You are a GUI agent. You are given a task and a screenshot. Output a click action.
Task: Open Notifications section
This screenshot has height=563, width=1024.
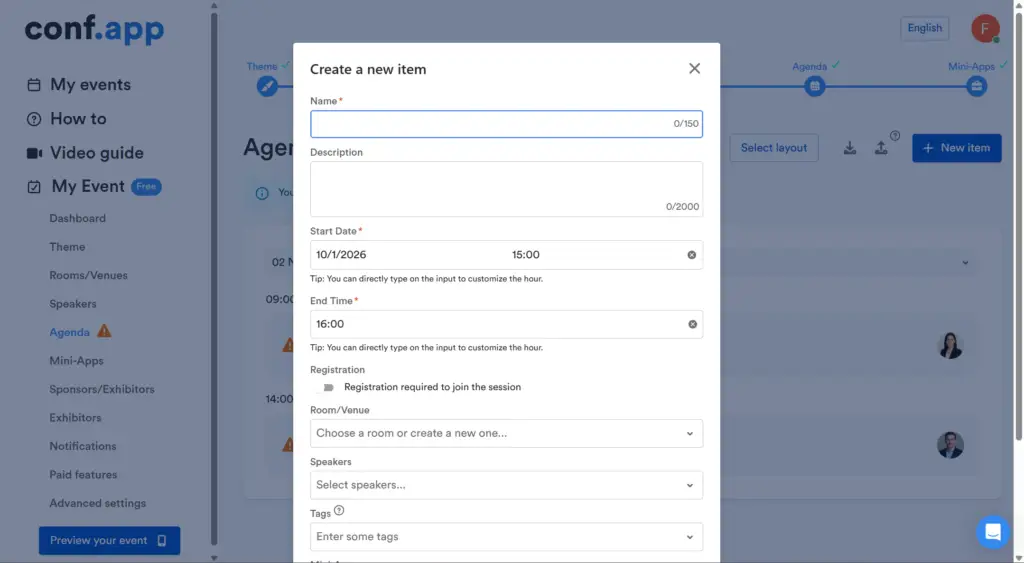point(83,446)
